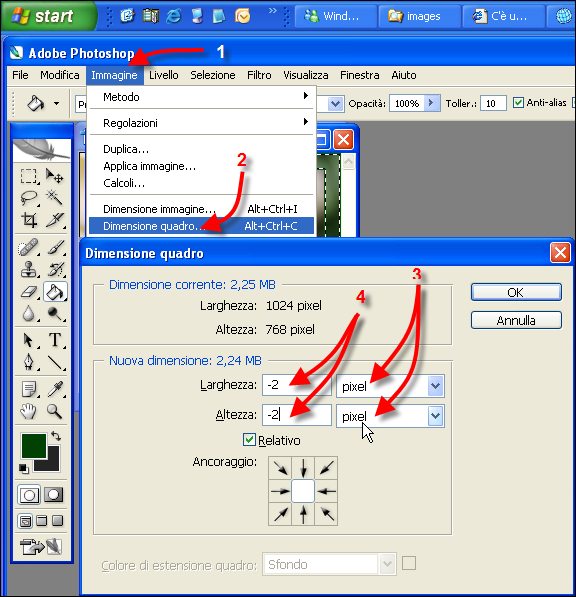Select the Move tool
The width and height of the screenshot is (576, 597).
pyautogui.click(x=54, y=176)
